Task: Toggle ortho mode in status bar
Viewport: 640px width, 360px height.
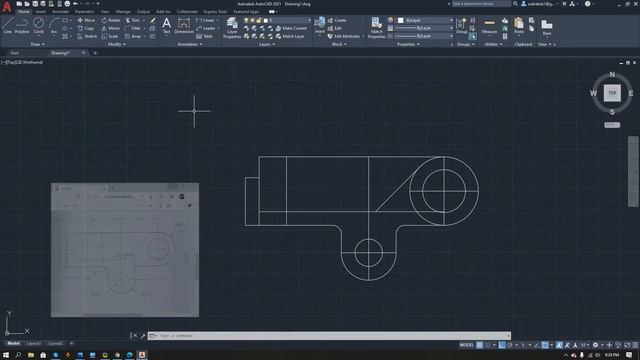Action: pyautogui.click(x=502, y=345)
